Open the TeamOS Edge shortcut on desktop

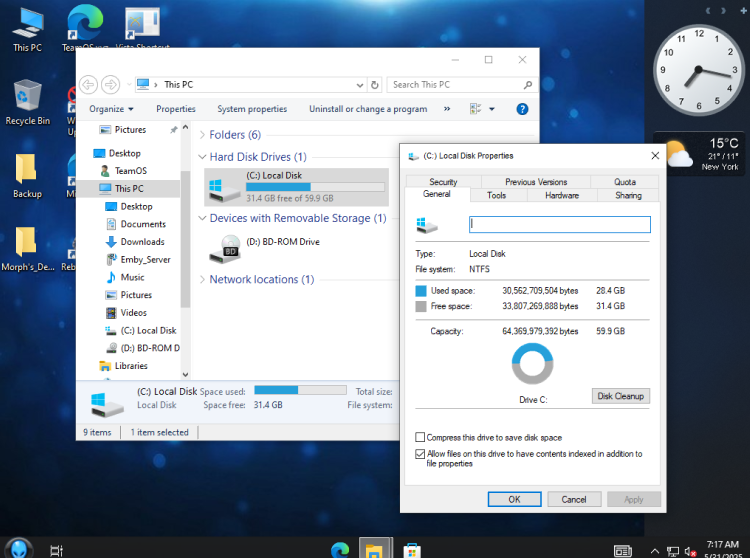[85, 29]
